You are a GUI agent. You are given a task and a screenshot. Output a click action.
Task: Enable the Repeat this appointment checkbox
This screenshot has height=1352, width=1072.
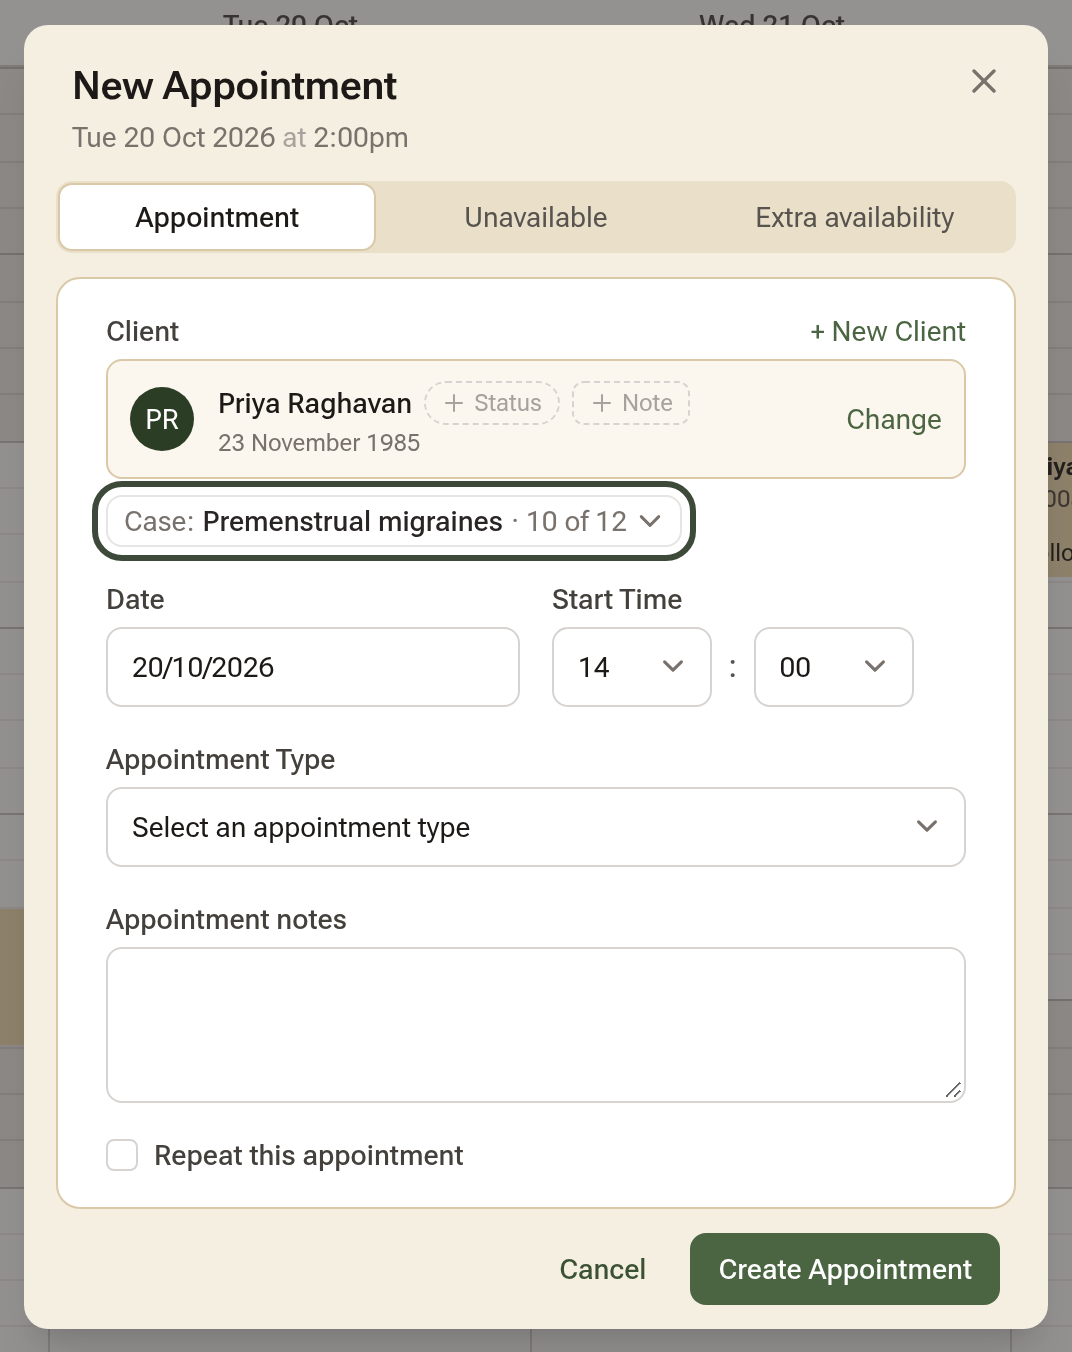(x=122, y=1155)
